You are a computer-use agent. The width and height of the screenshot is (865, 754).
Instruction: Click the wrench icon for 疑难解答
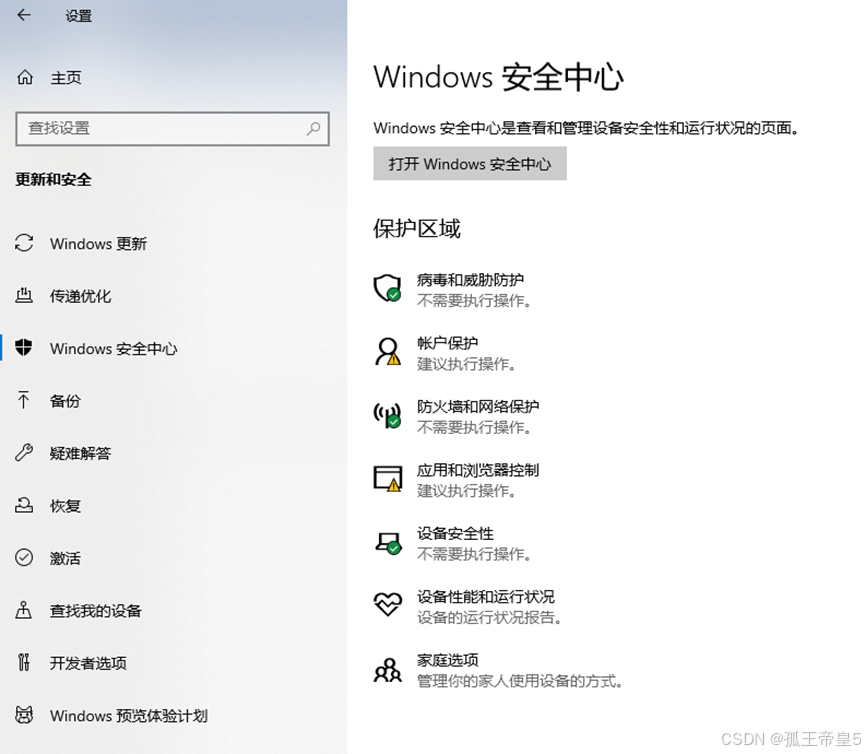24,453
